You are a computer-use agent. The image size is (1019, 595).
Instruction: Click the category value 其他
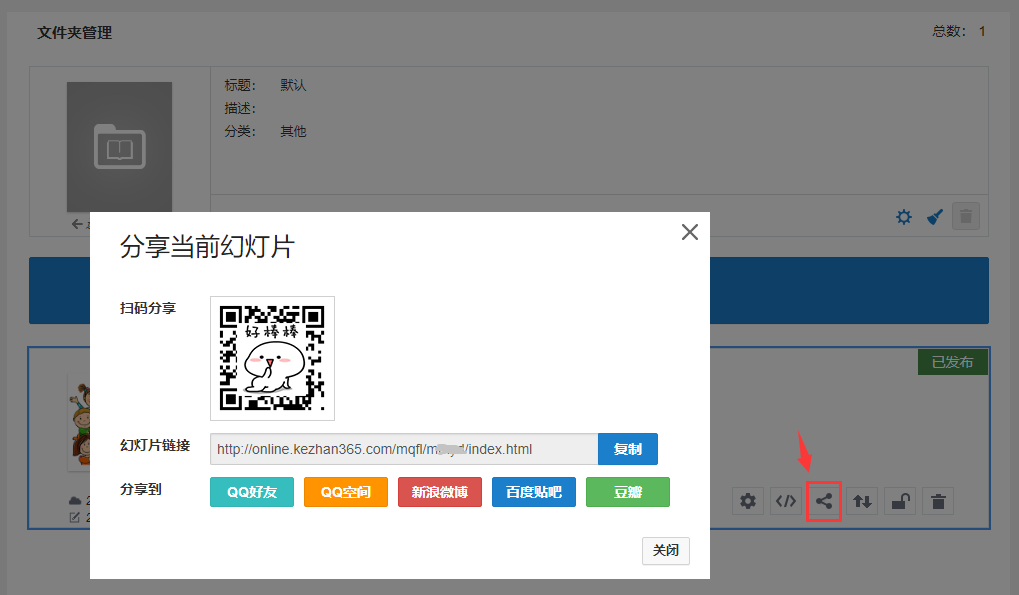tap(293, 131)
